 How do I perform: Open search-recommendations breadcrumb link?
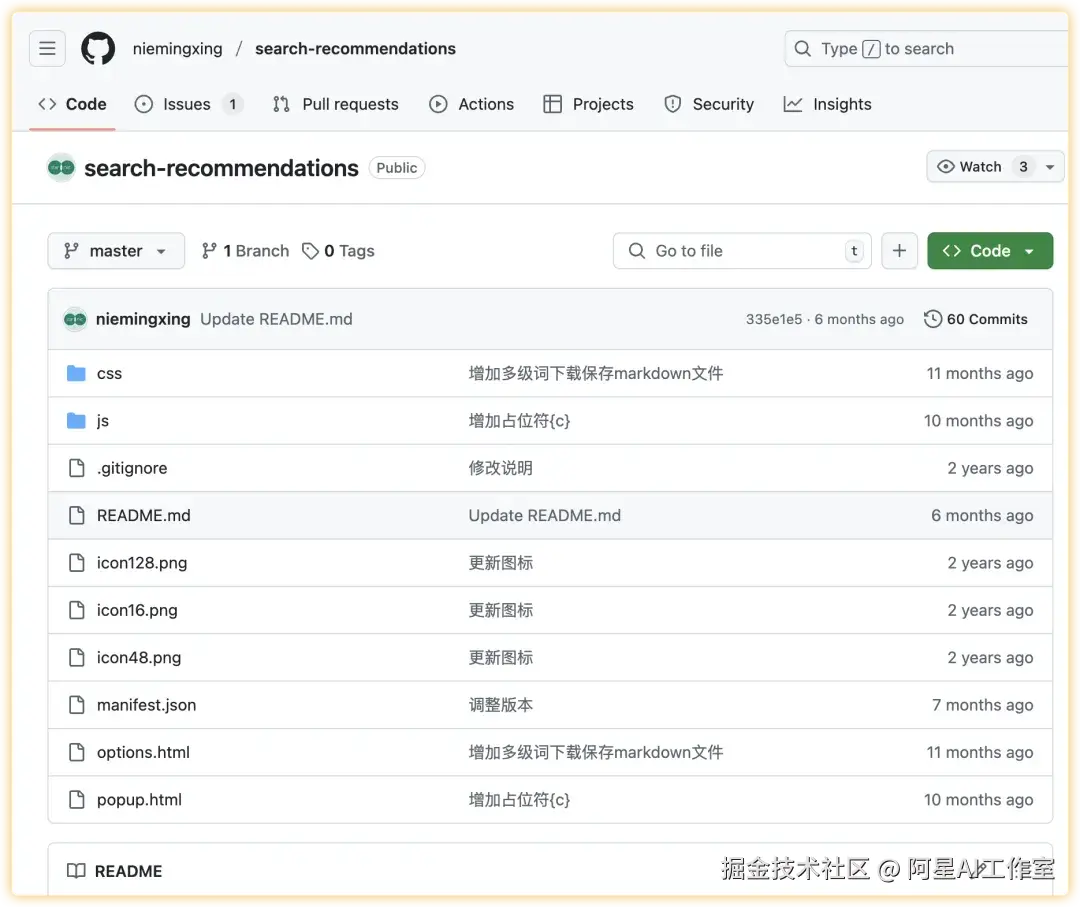[x=355, y=49]
